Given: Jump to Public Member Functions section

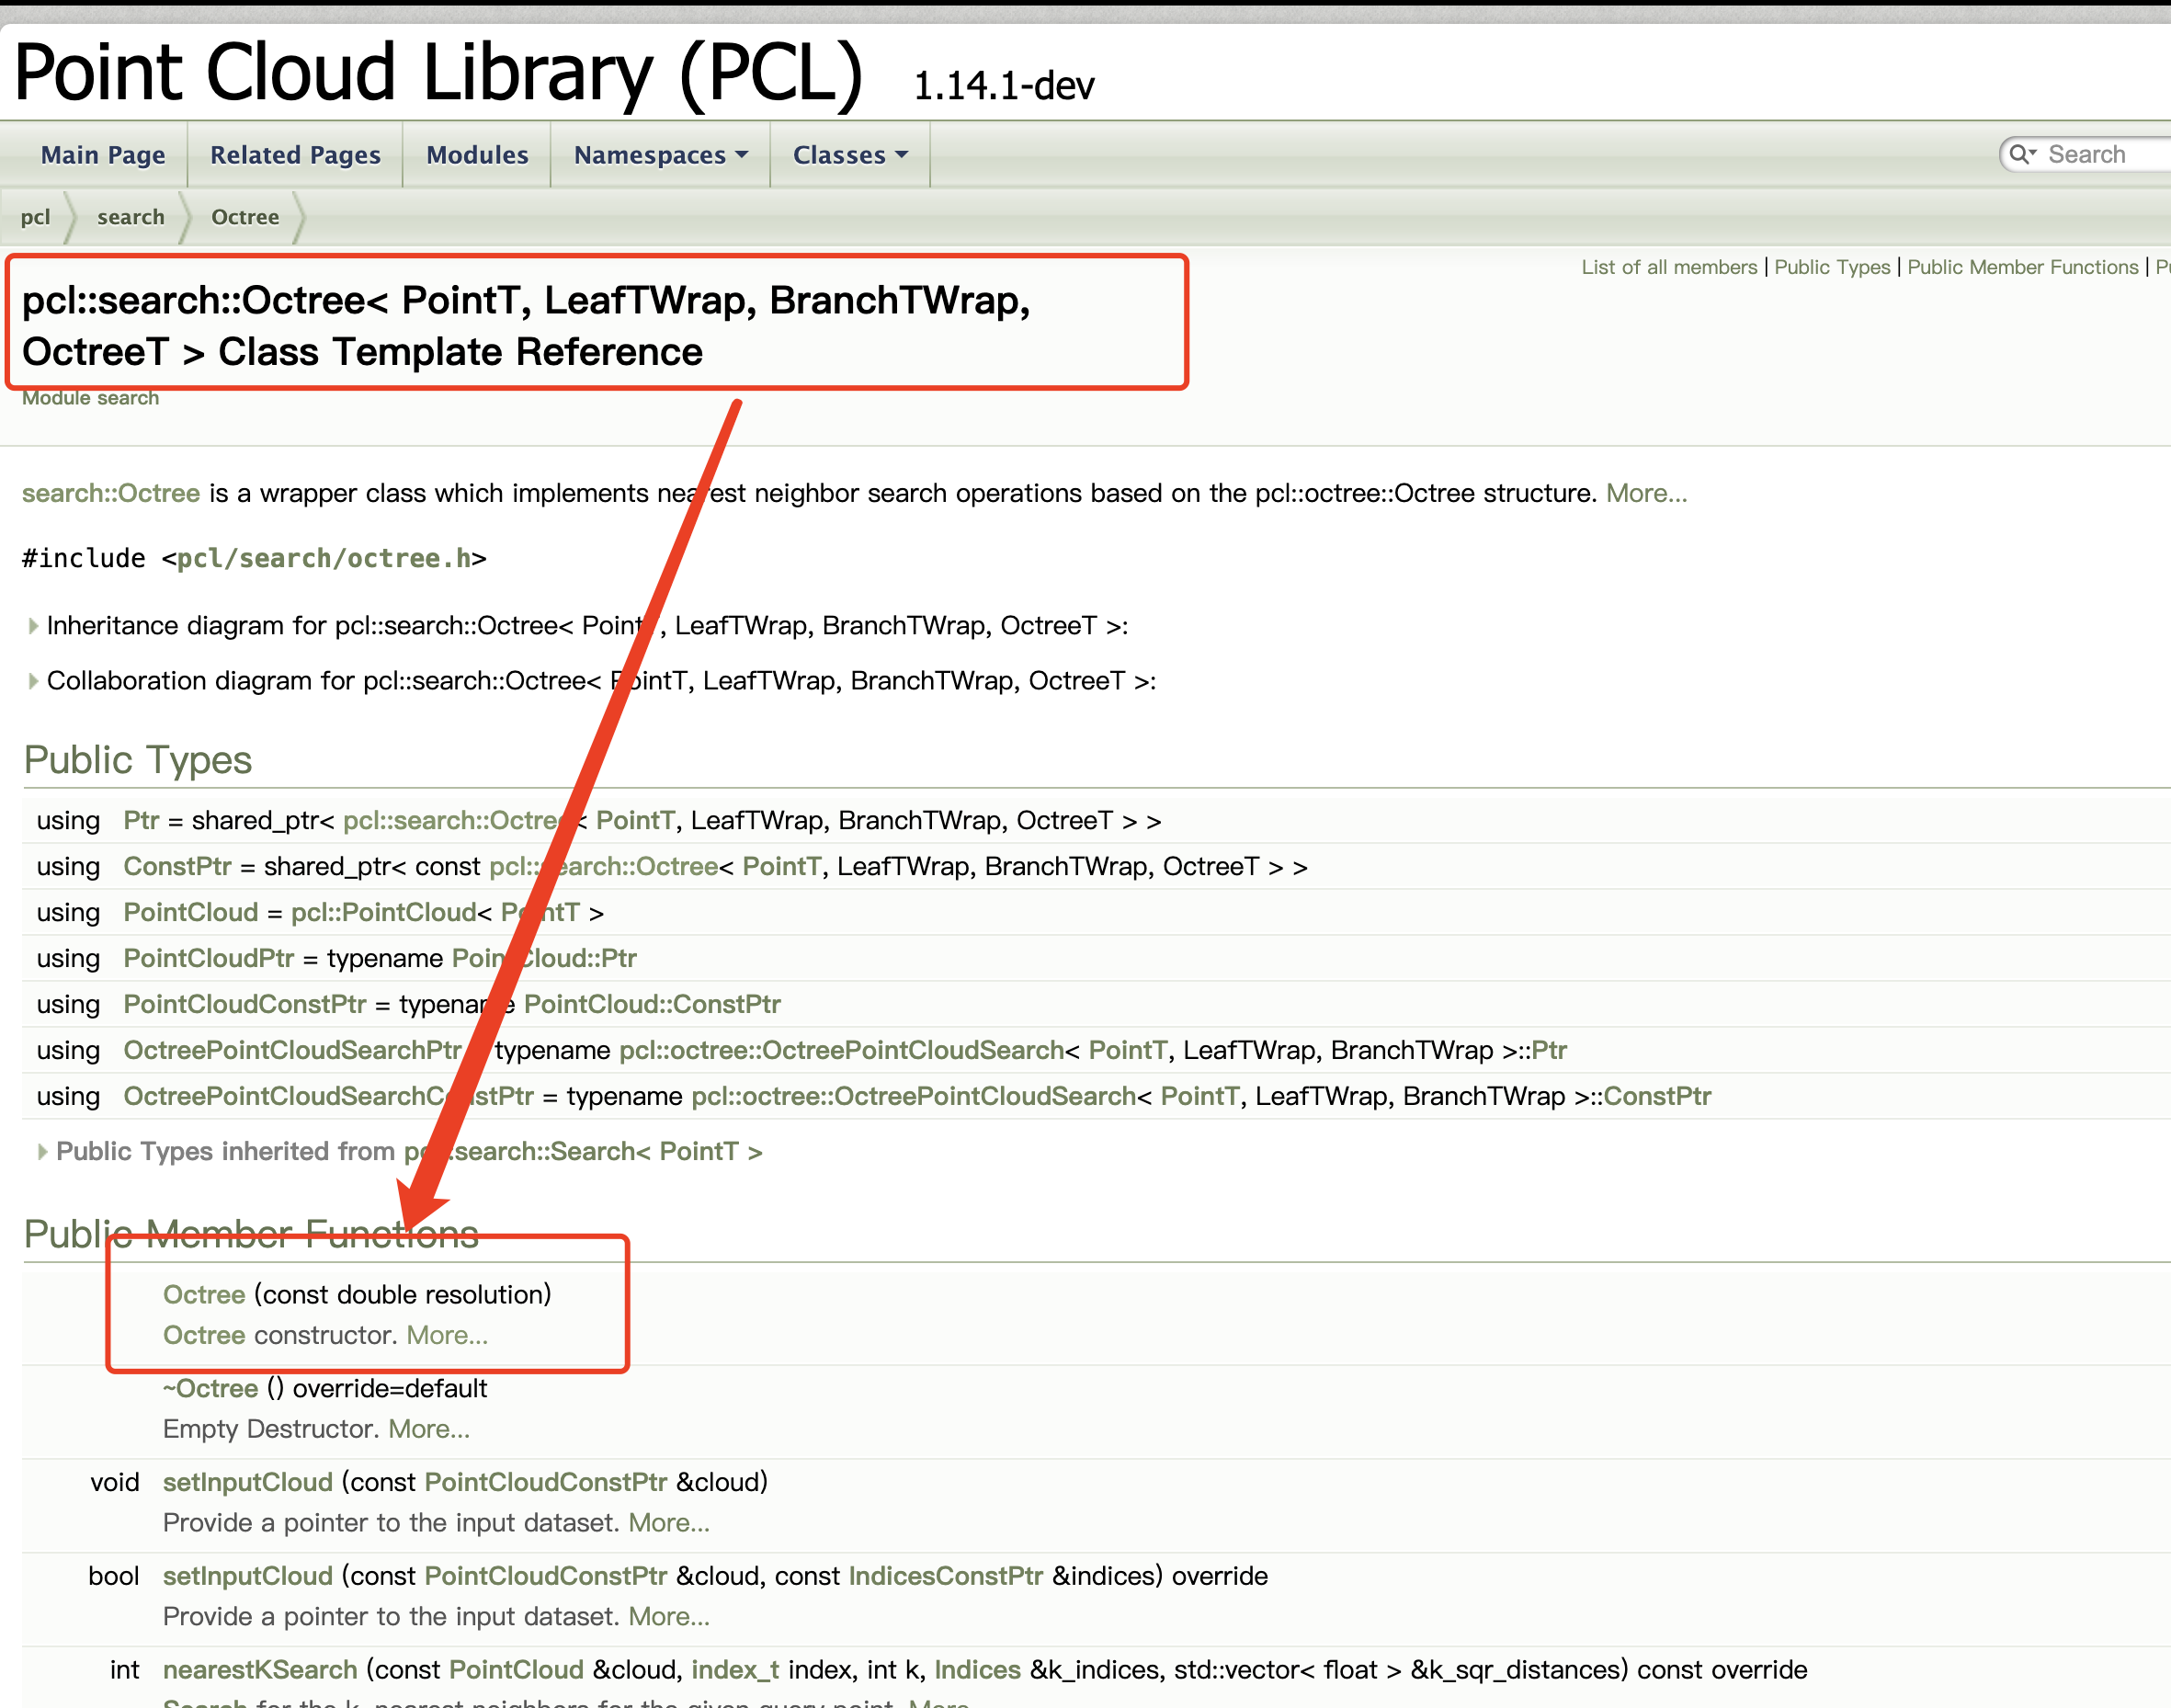Looking at the screenshot, I should (2023, 266).
